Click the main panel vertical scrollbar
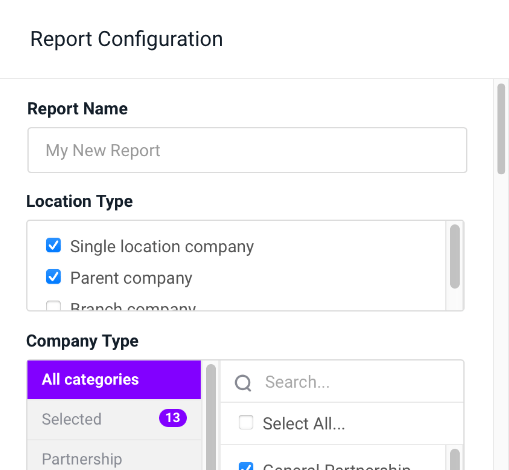 [x=501, y=129]
